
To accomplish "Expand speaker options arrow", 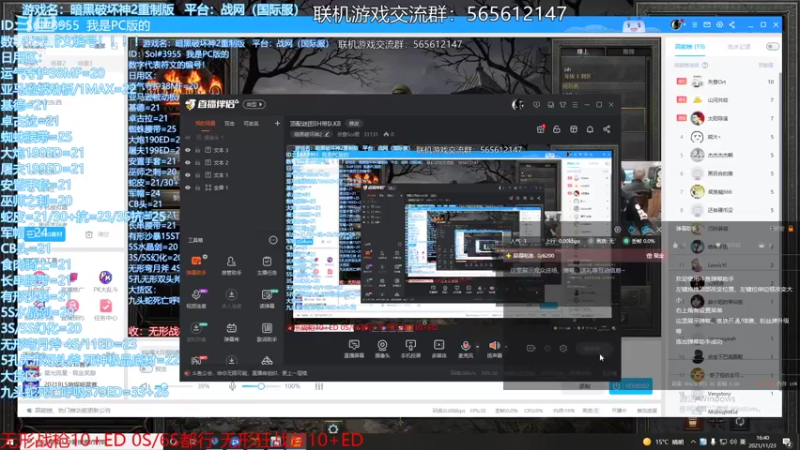I will point(506,346).
